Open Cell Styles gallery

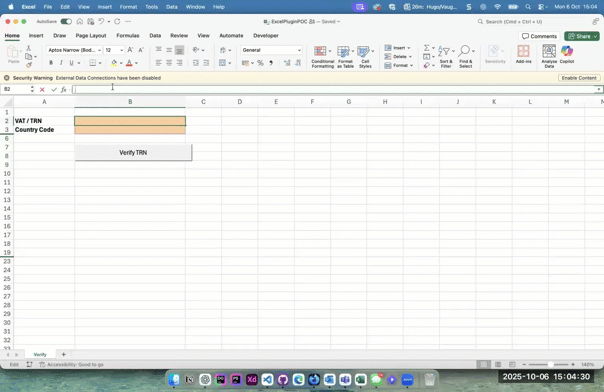365,57
